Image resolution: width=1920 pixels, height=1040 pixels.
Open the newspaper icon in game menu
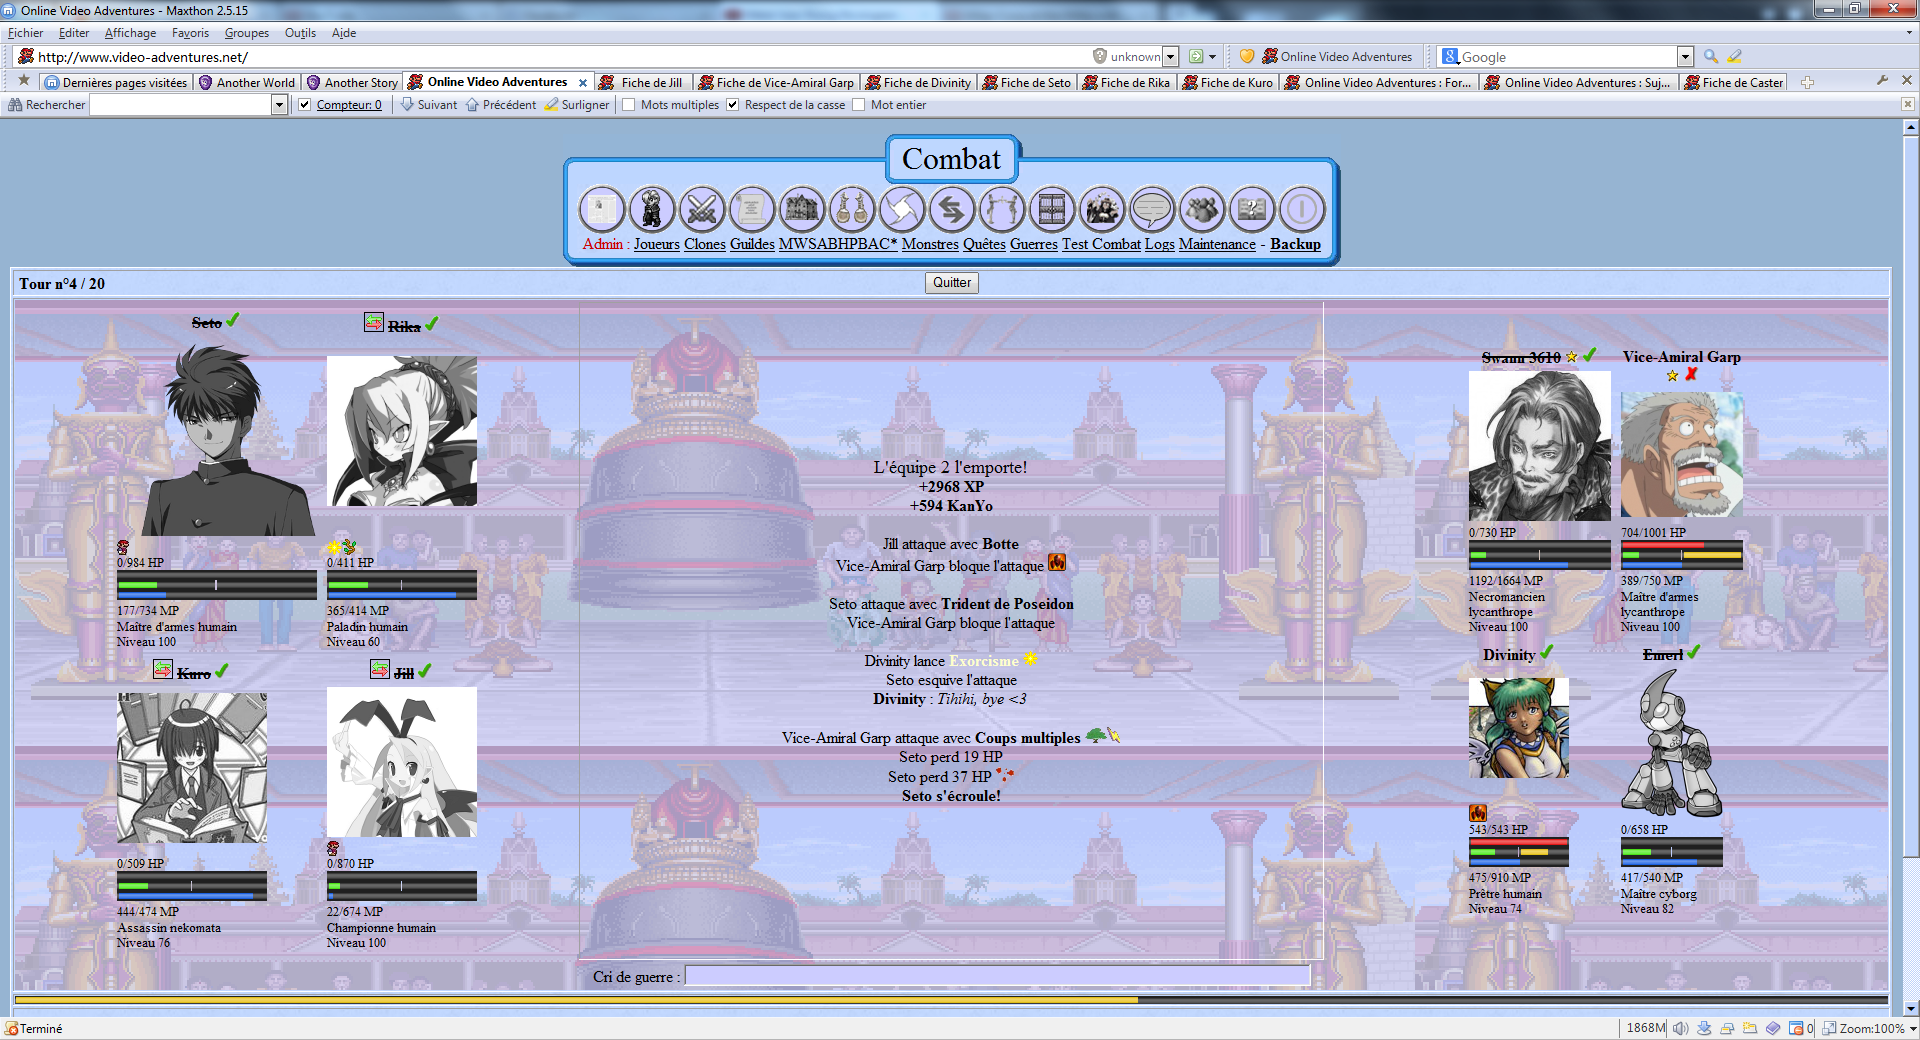[601, 210]
